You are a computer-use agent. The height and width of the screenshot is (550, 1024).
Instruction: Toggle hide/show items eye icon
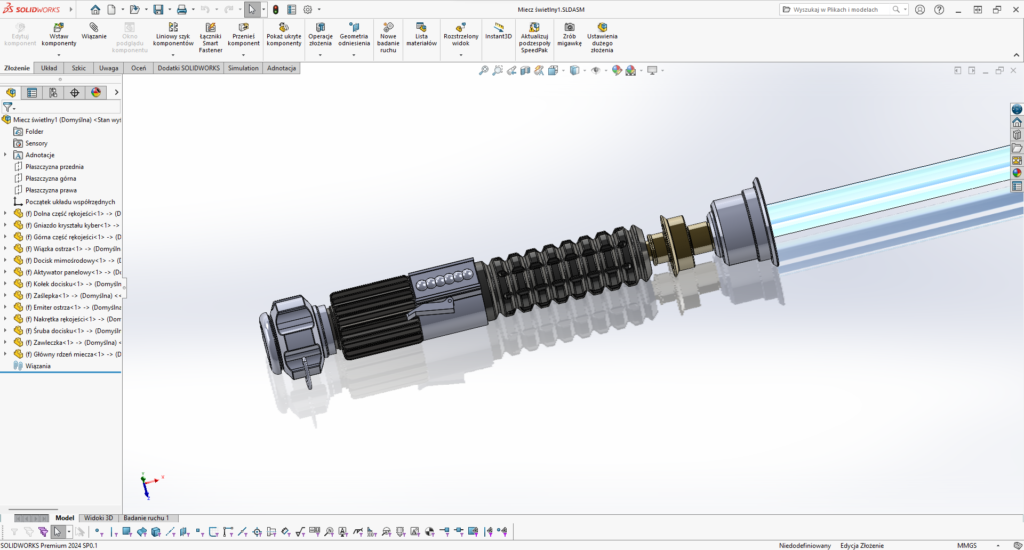596,71
